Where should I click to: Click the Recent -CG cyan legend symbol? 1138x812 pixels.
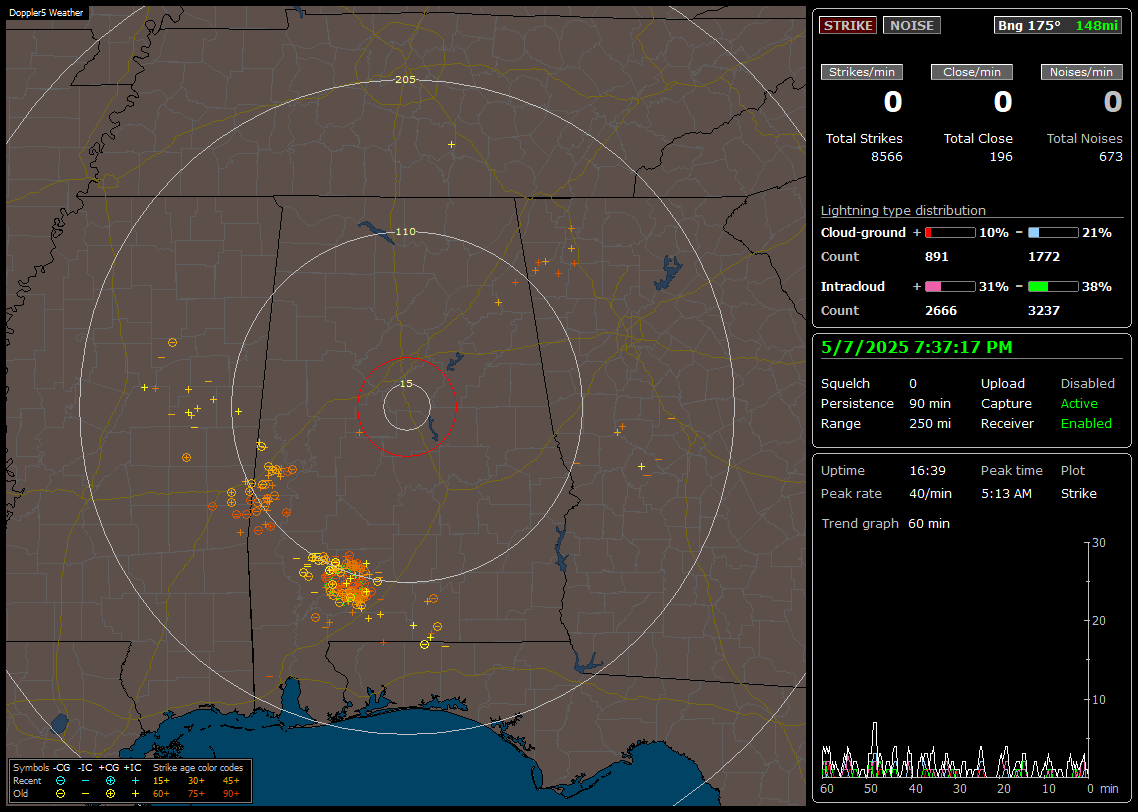(60, 781)
